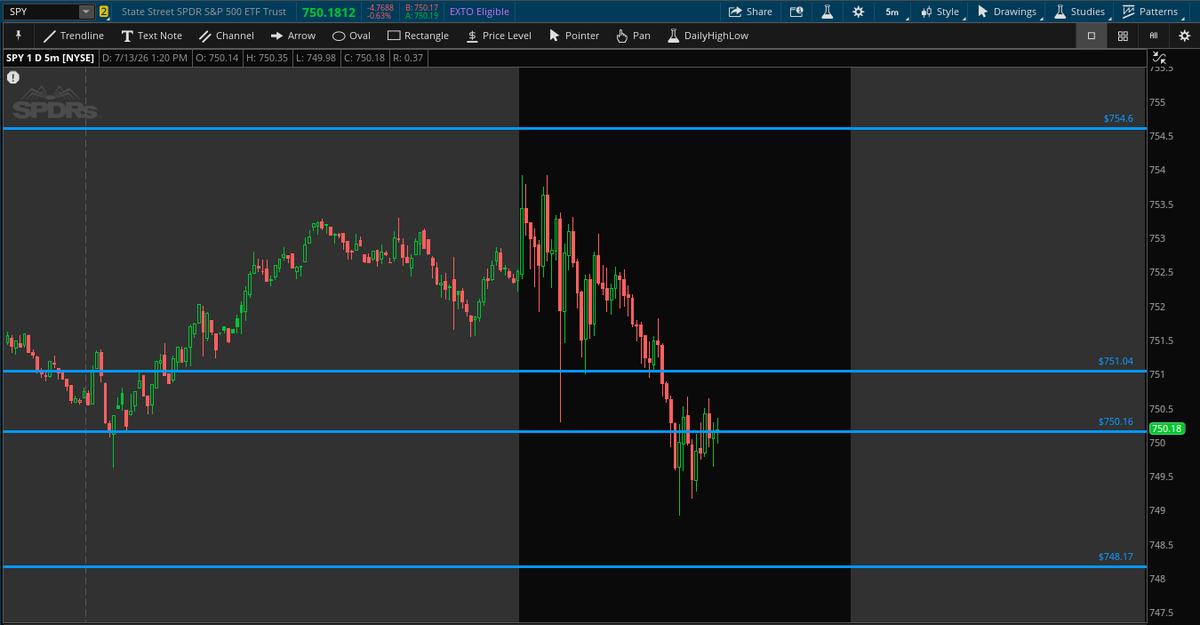The width and height of the screenshot is (1200, 625).
Task: Click the calendar alert icon beside Share
Action: tap(796, 12)
